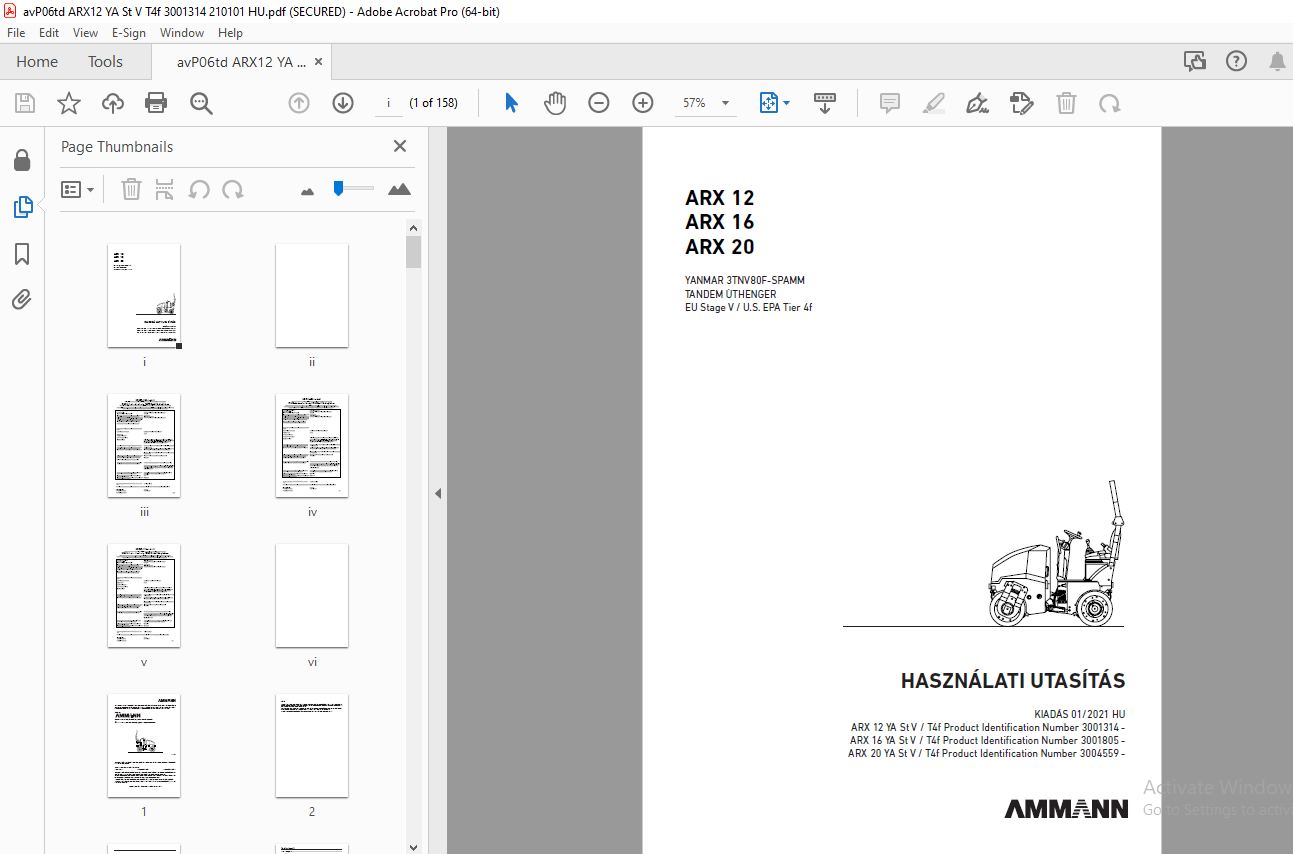The width and height of the screenshot is (1293, 854).
Task: Click the stamp tool icon
Action: (x=1021, y=103)
